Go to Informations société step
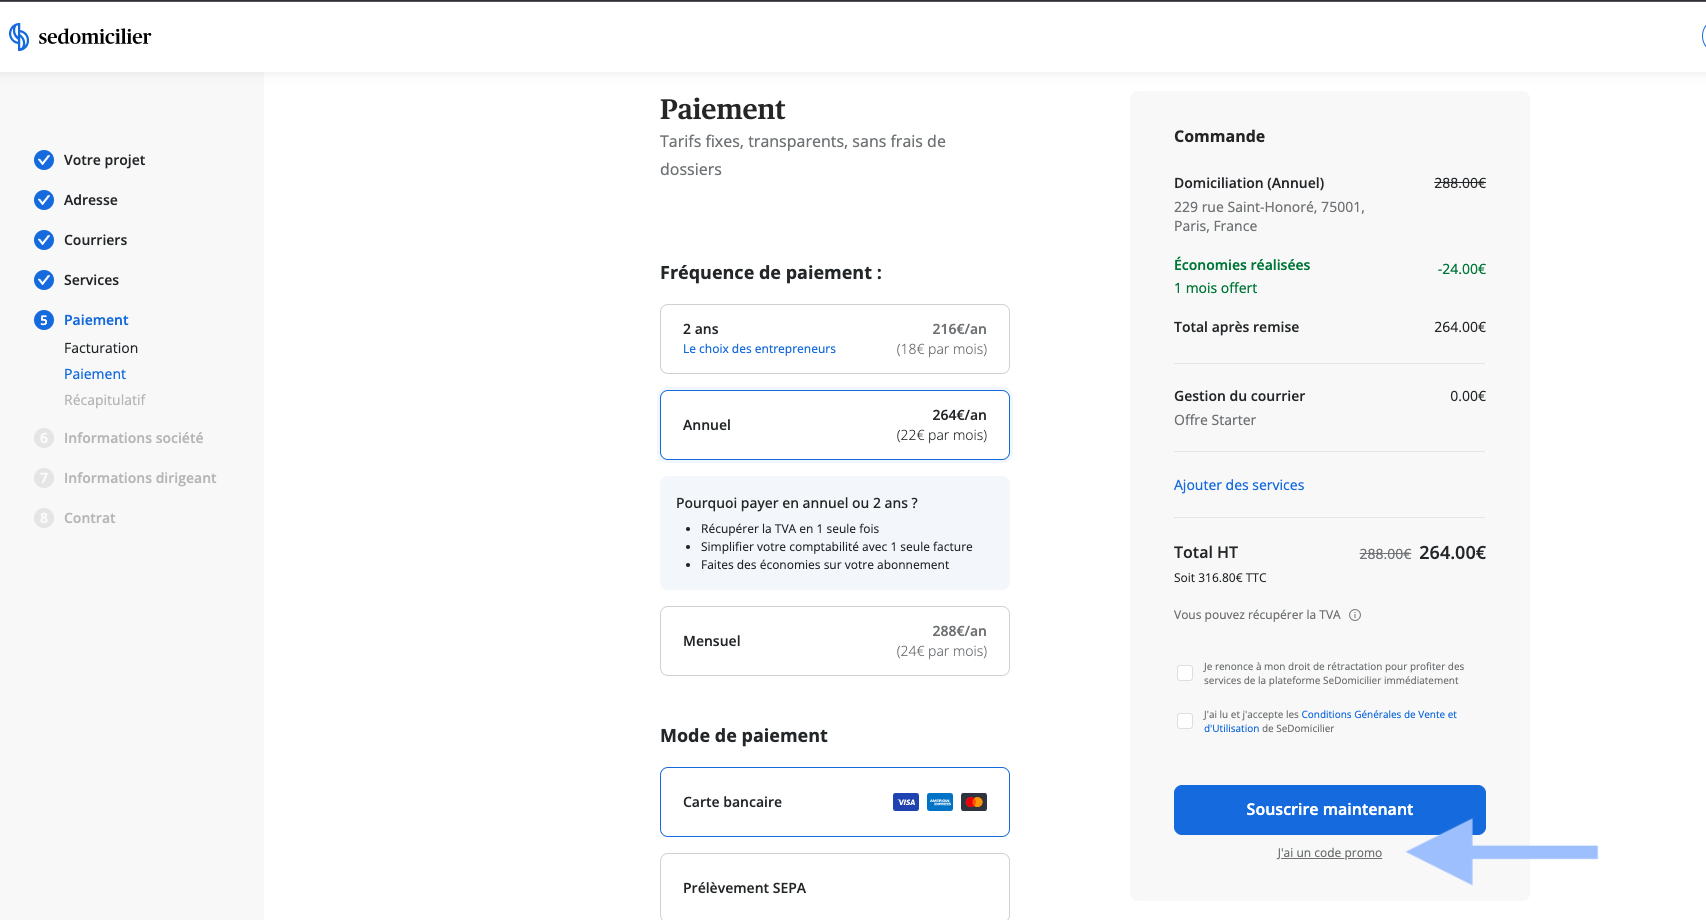This screenshot has height=920, width=1706. click(x=133, y=438)
